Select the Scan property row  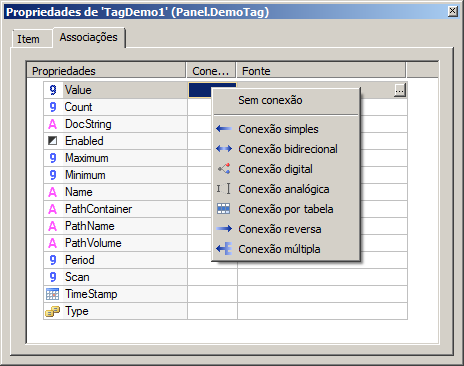coord(115,277)
